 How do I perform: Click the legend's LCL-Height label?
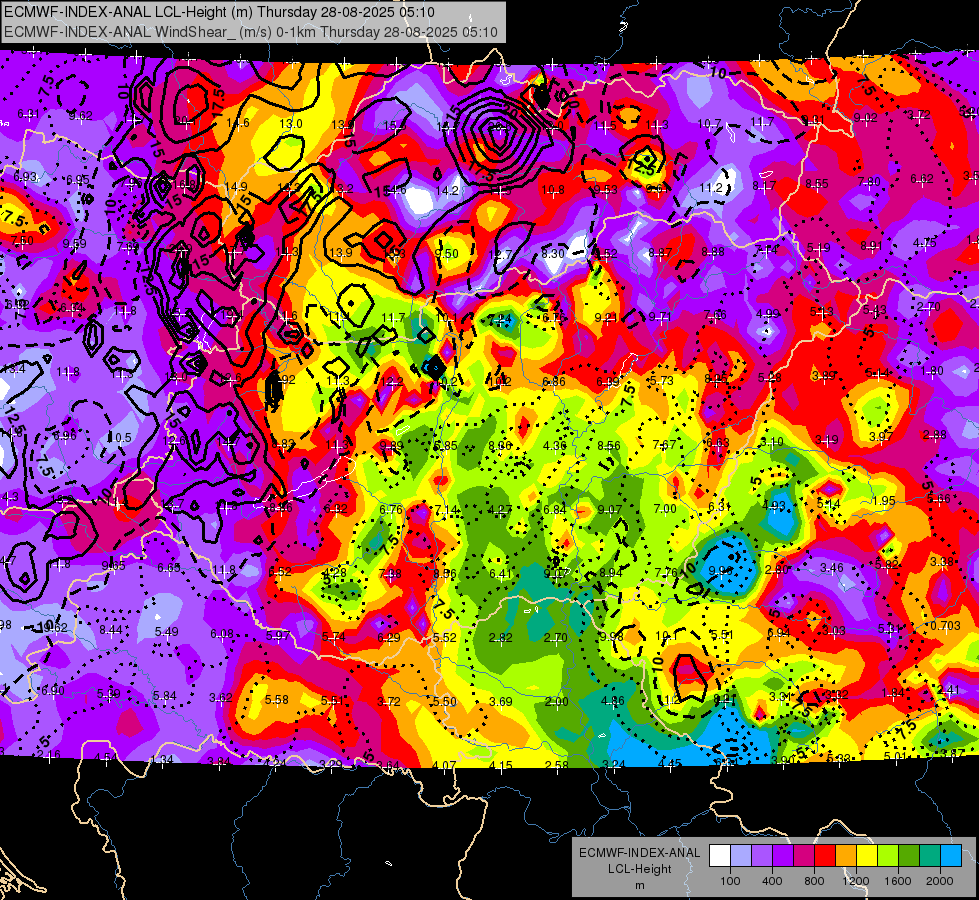coord(639,869)
